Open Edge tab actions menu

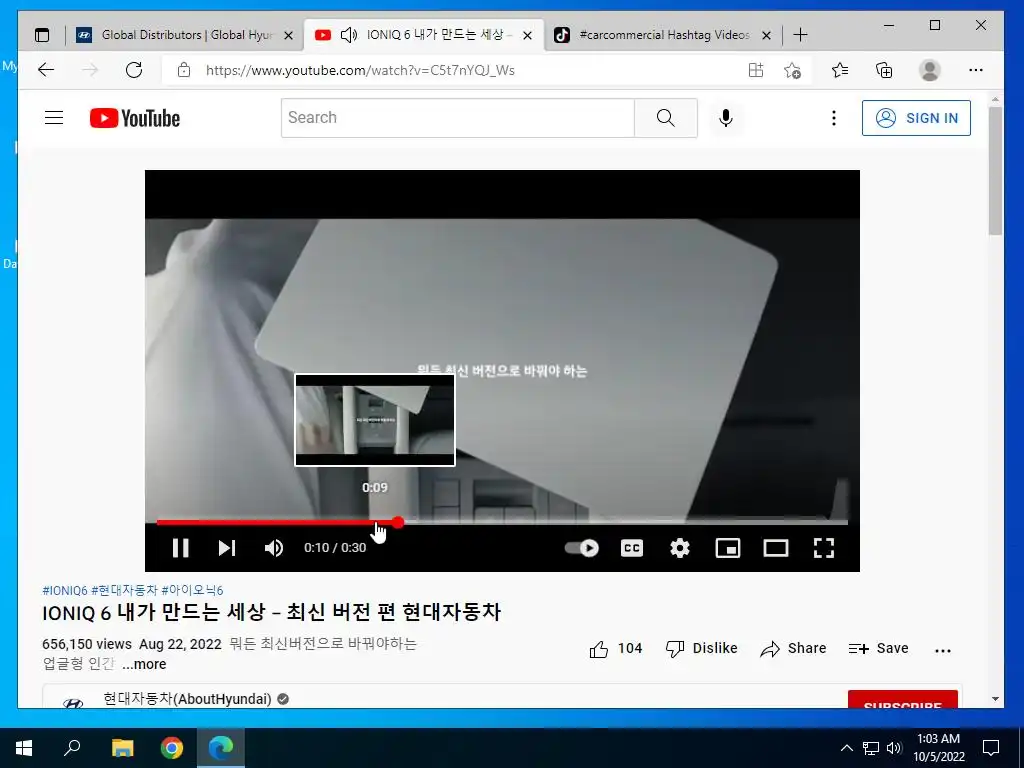click(x=42, y=35)
